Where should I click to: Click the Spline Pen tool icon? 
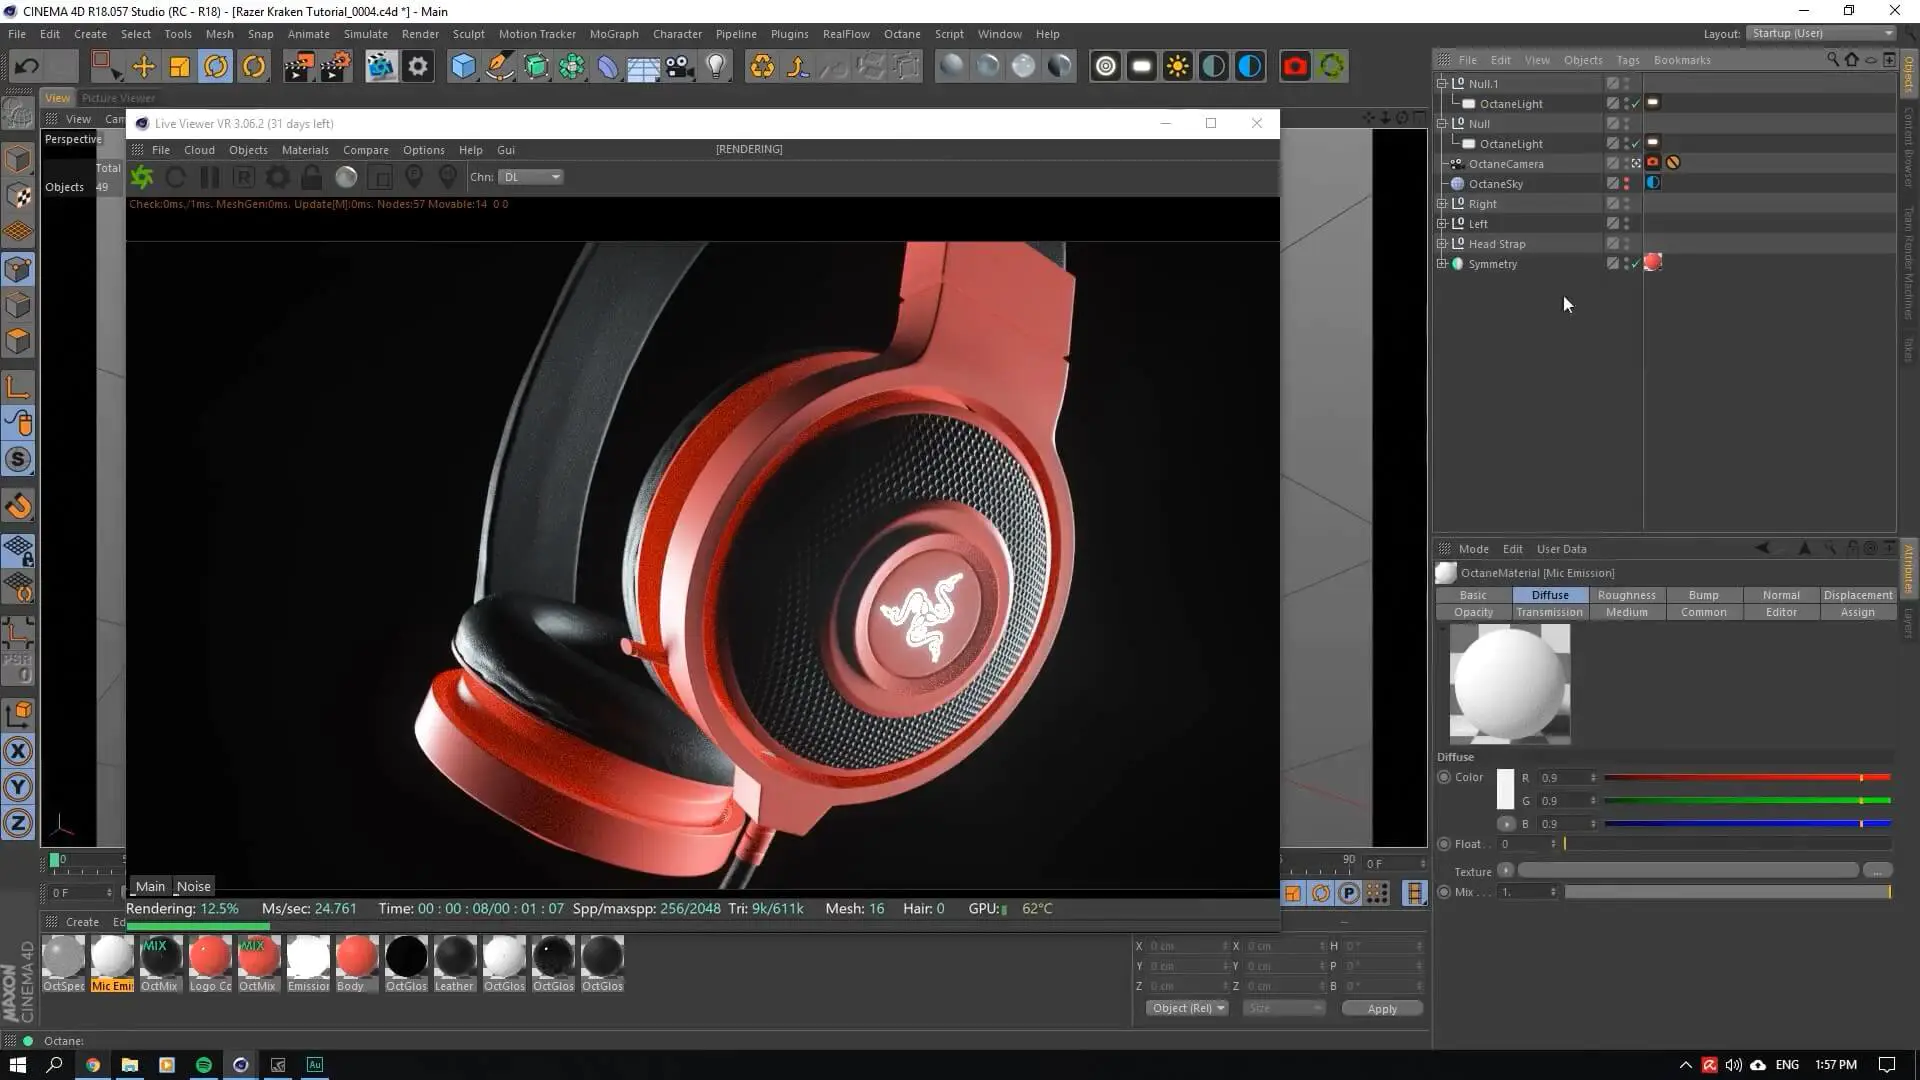pos(499,67)
